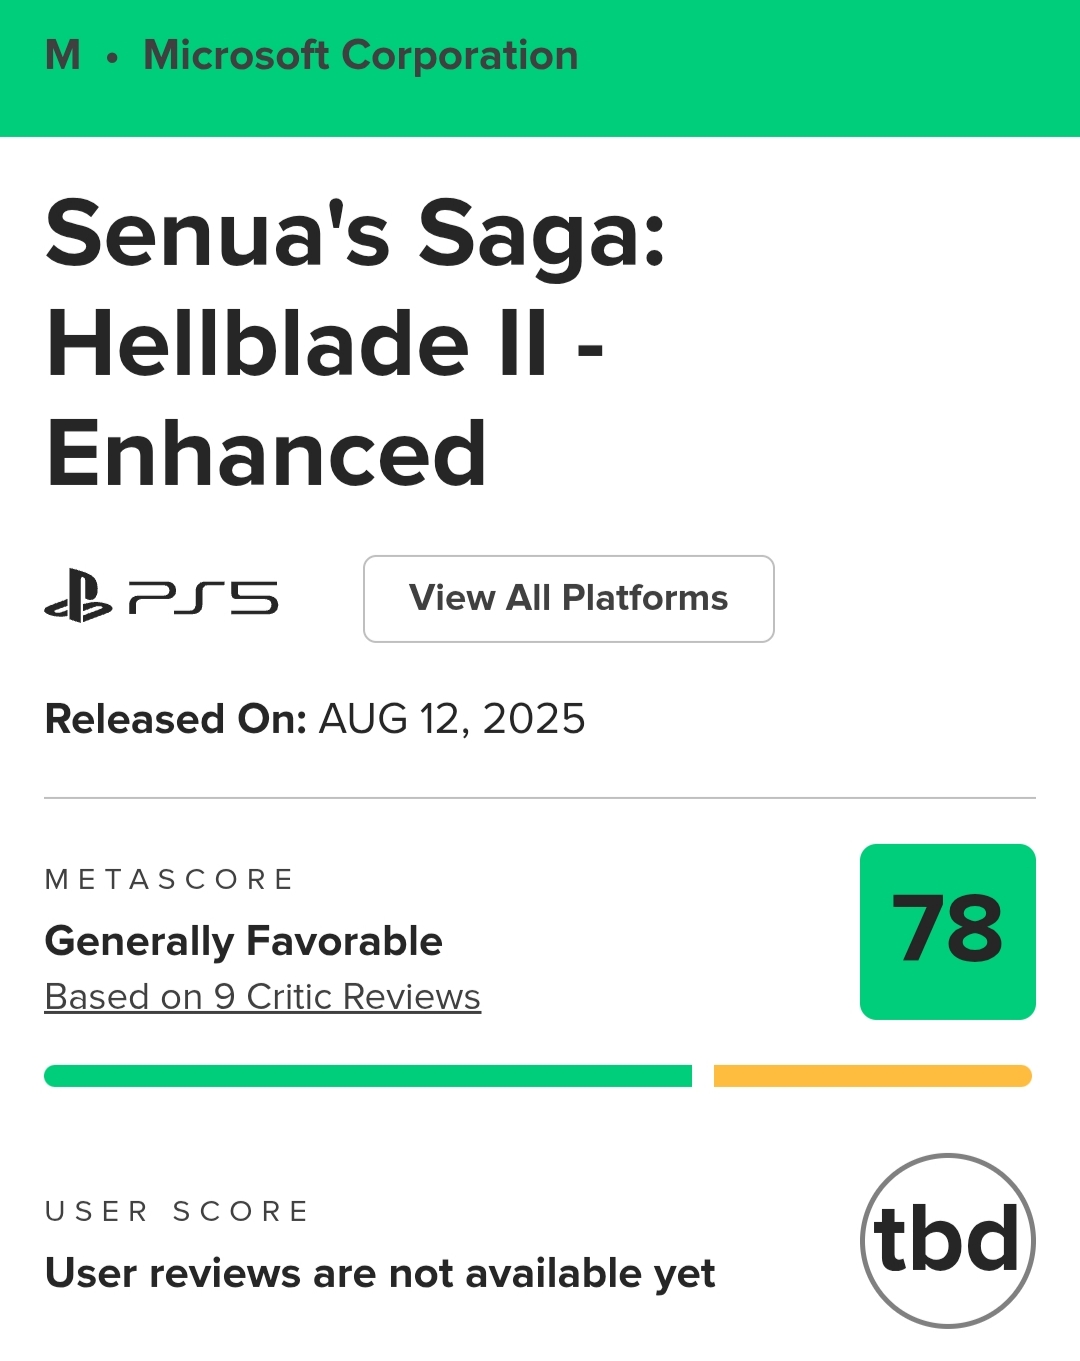The image size is (1080, 1361).
Task: Click the Microsoft Corporation publisher name
Action: click(361, 56)
